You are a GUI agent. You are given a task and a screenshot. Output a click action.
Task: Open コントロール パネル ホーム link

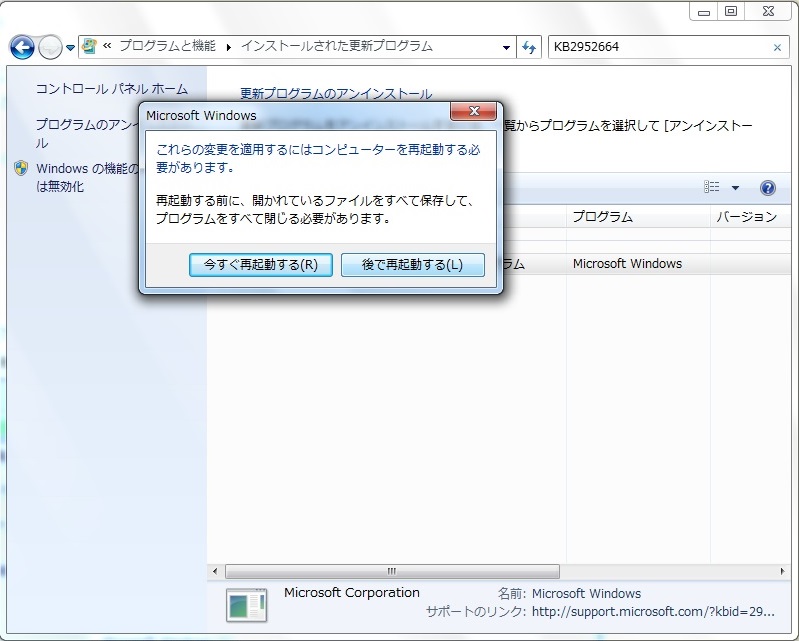click(112, 89)
